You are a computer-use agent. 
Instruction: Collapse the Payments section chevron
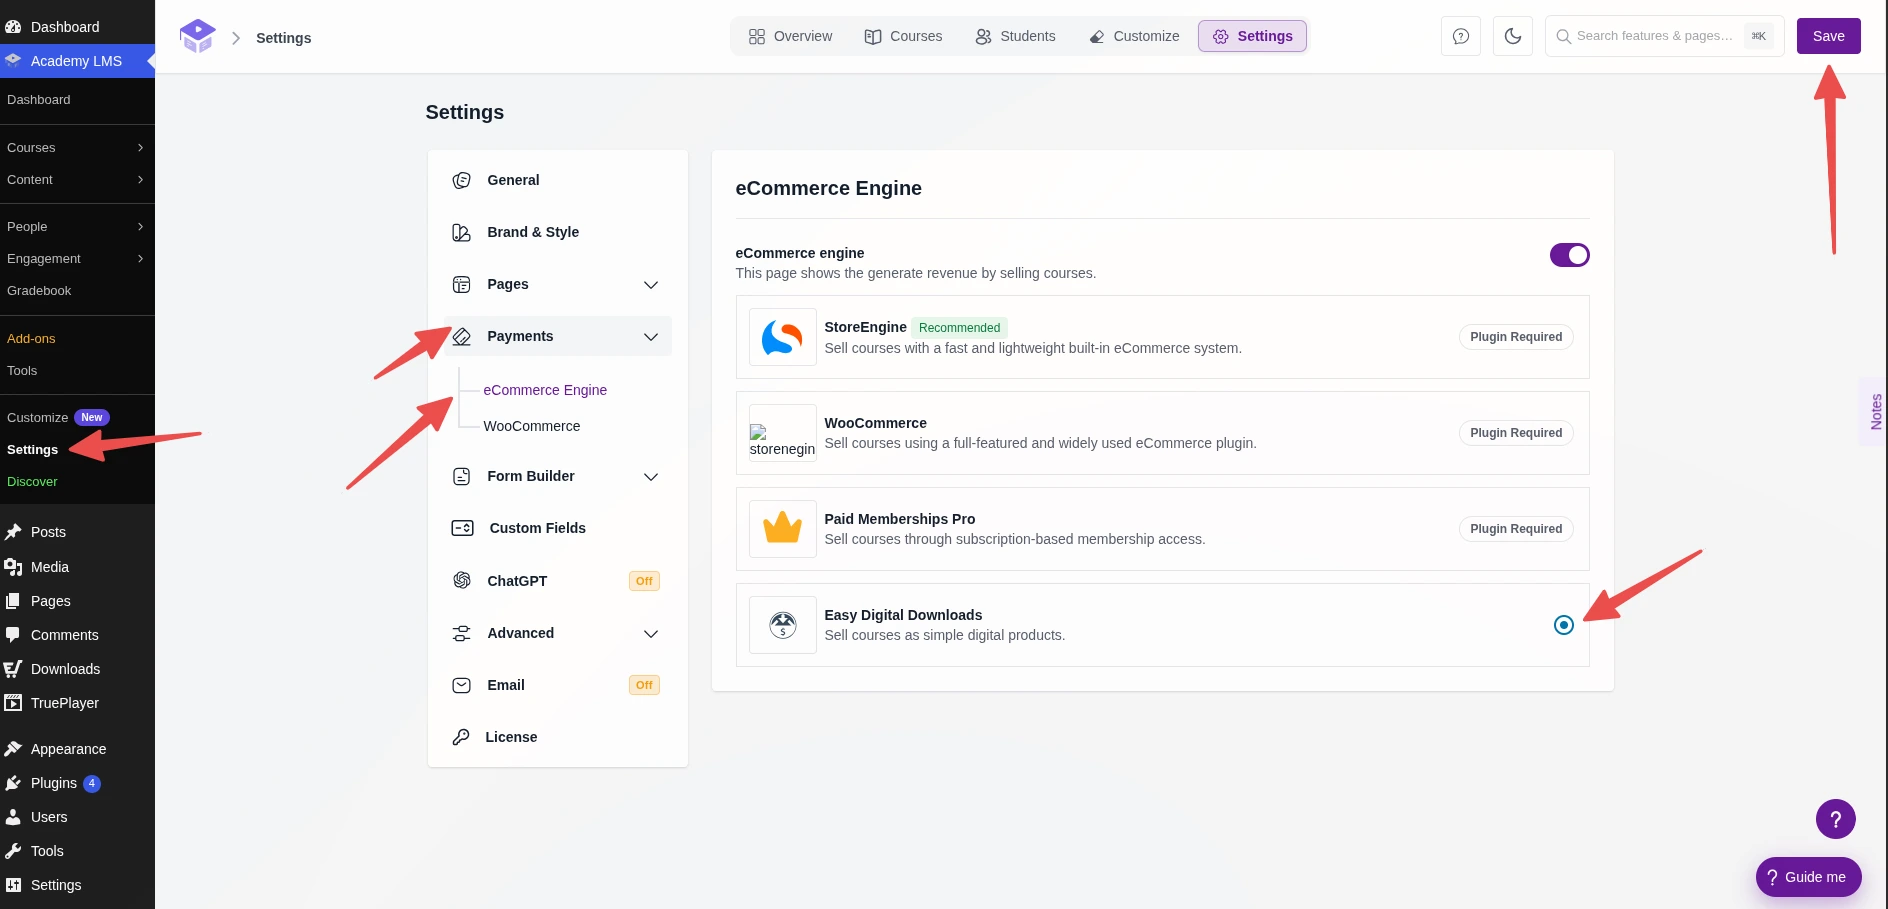[x=651, y=337]
